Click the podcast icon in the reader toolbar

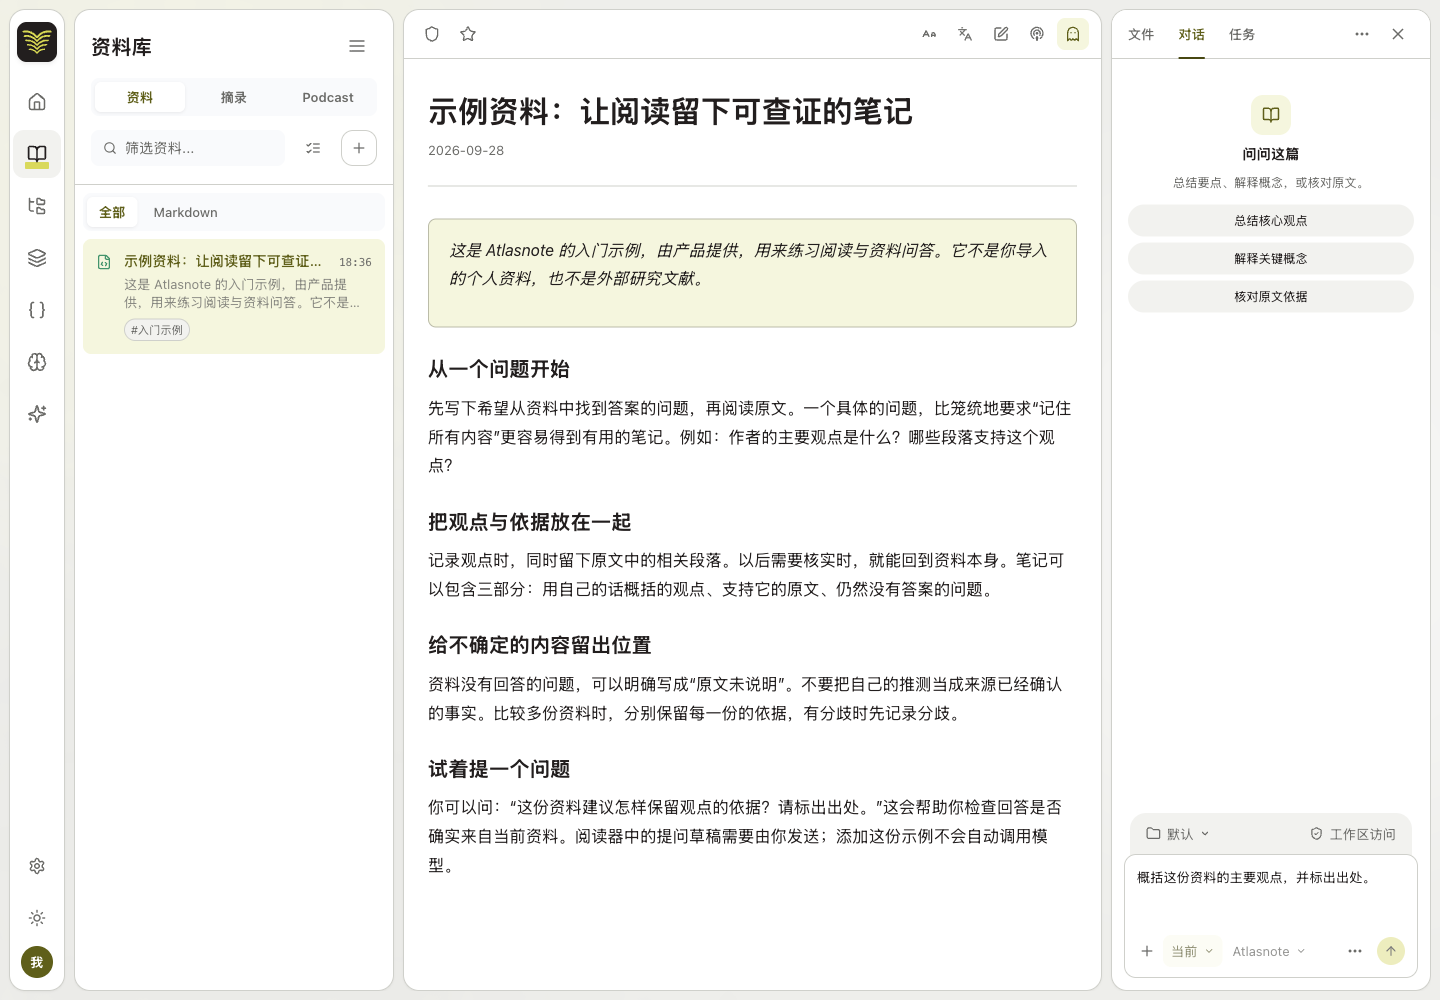[1037, 34]
